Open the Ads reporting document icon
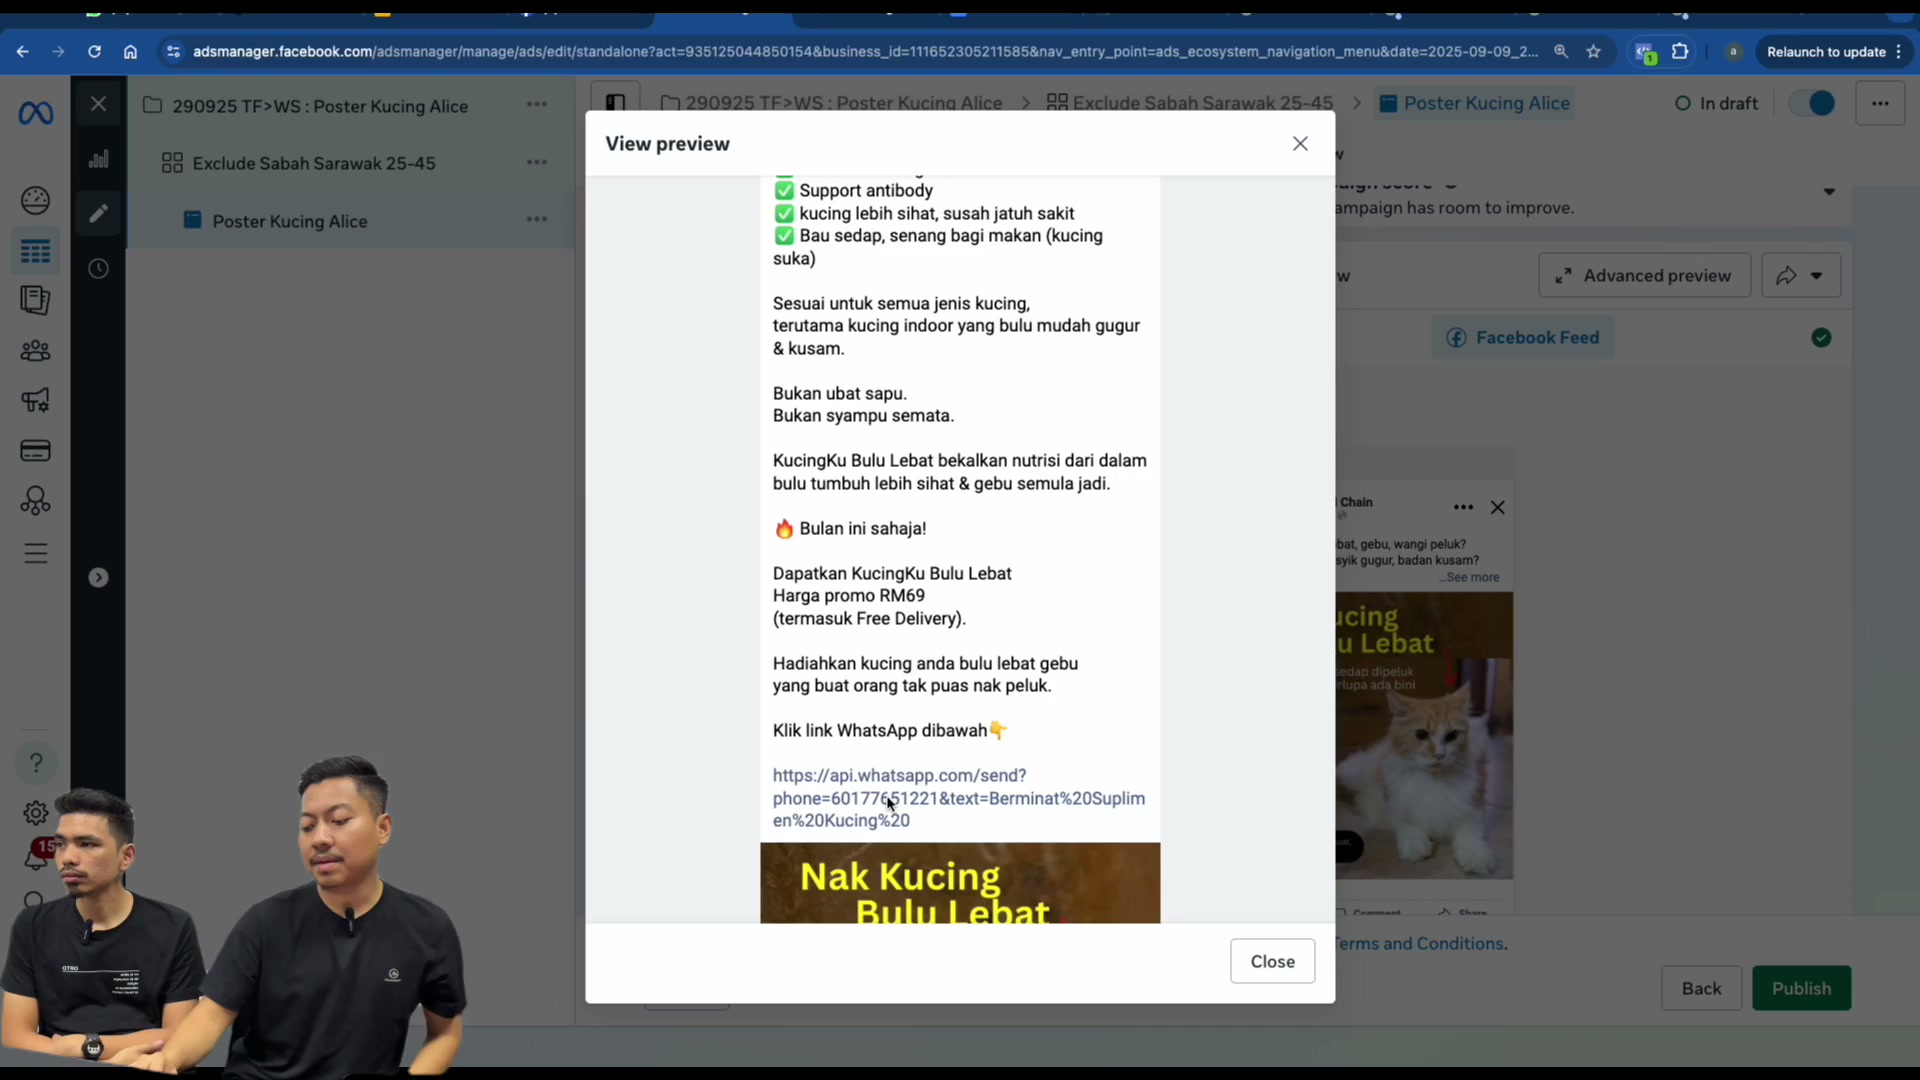The image size is (1920, 1080). [x=35, y=300]
